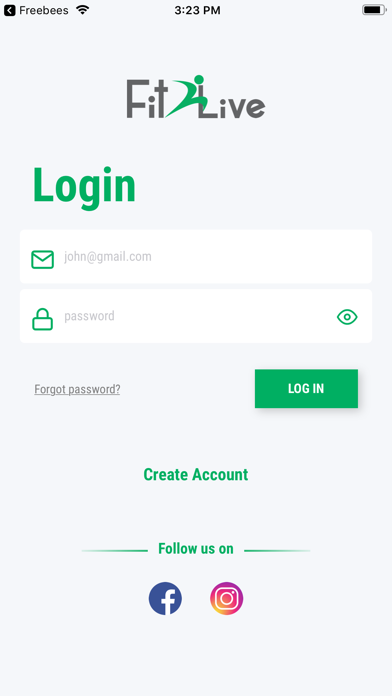Tap the battery indicator icon
Viewport: 392px width, 696px height.
(374, 10)
